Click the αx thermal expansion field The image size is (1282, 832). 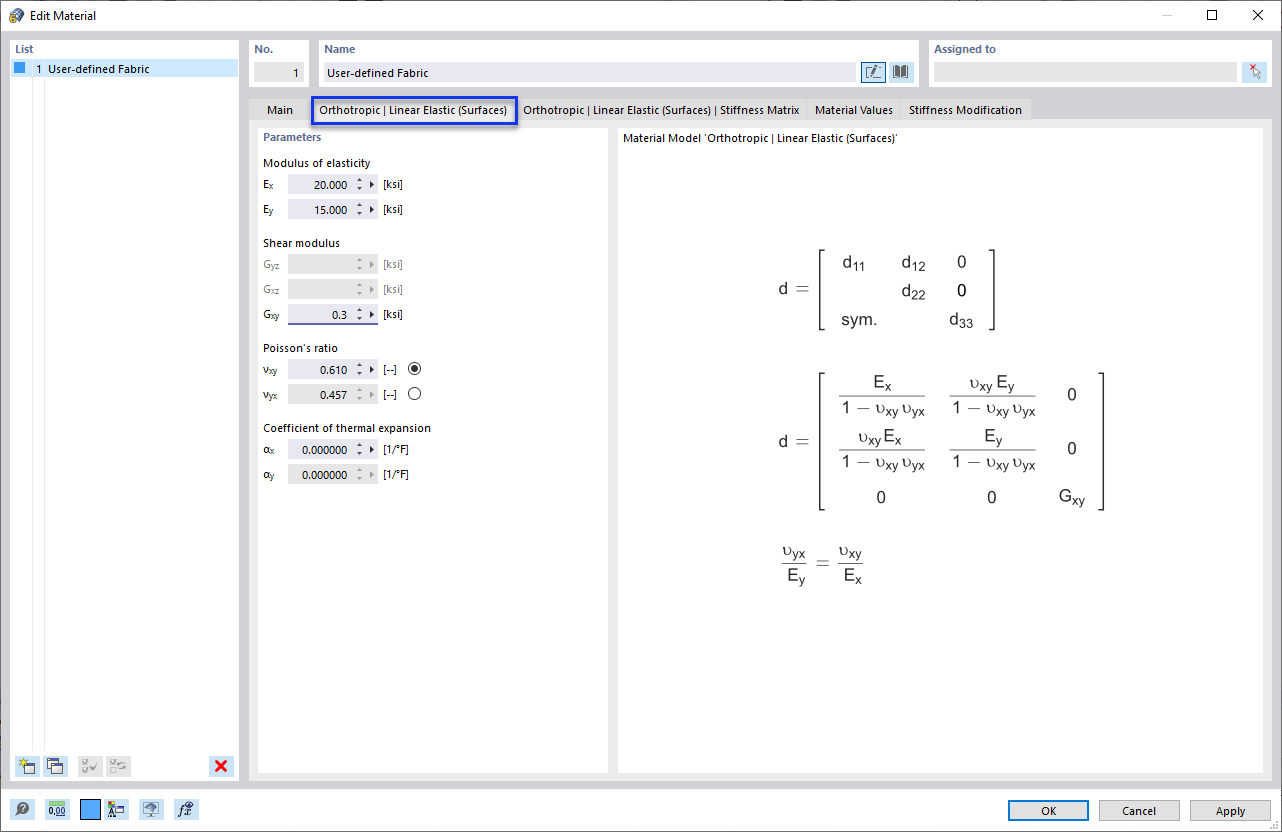pos(320,450)
